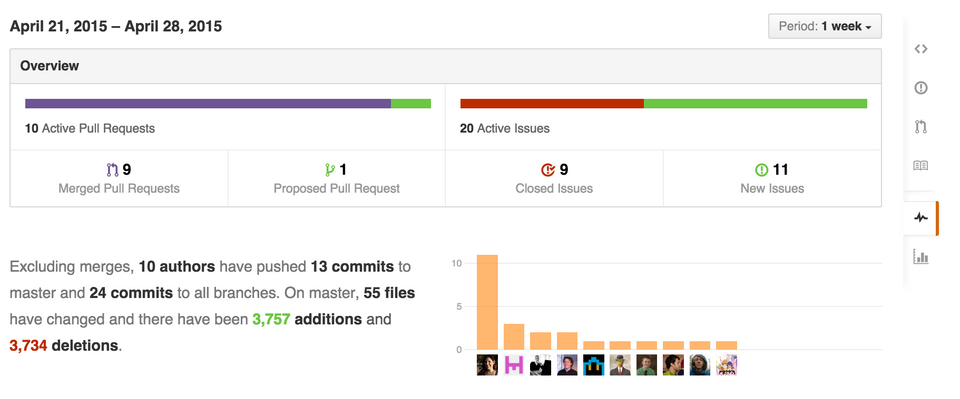Click the tallest orange commit bar

(x=487, y=302)
